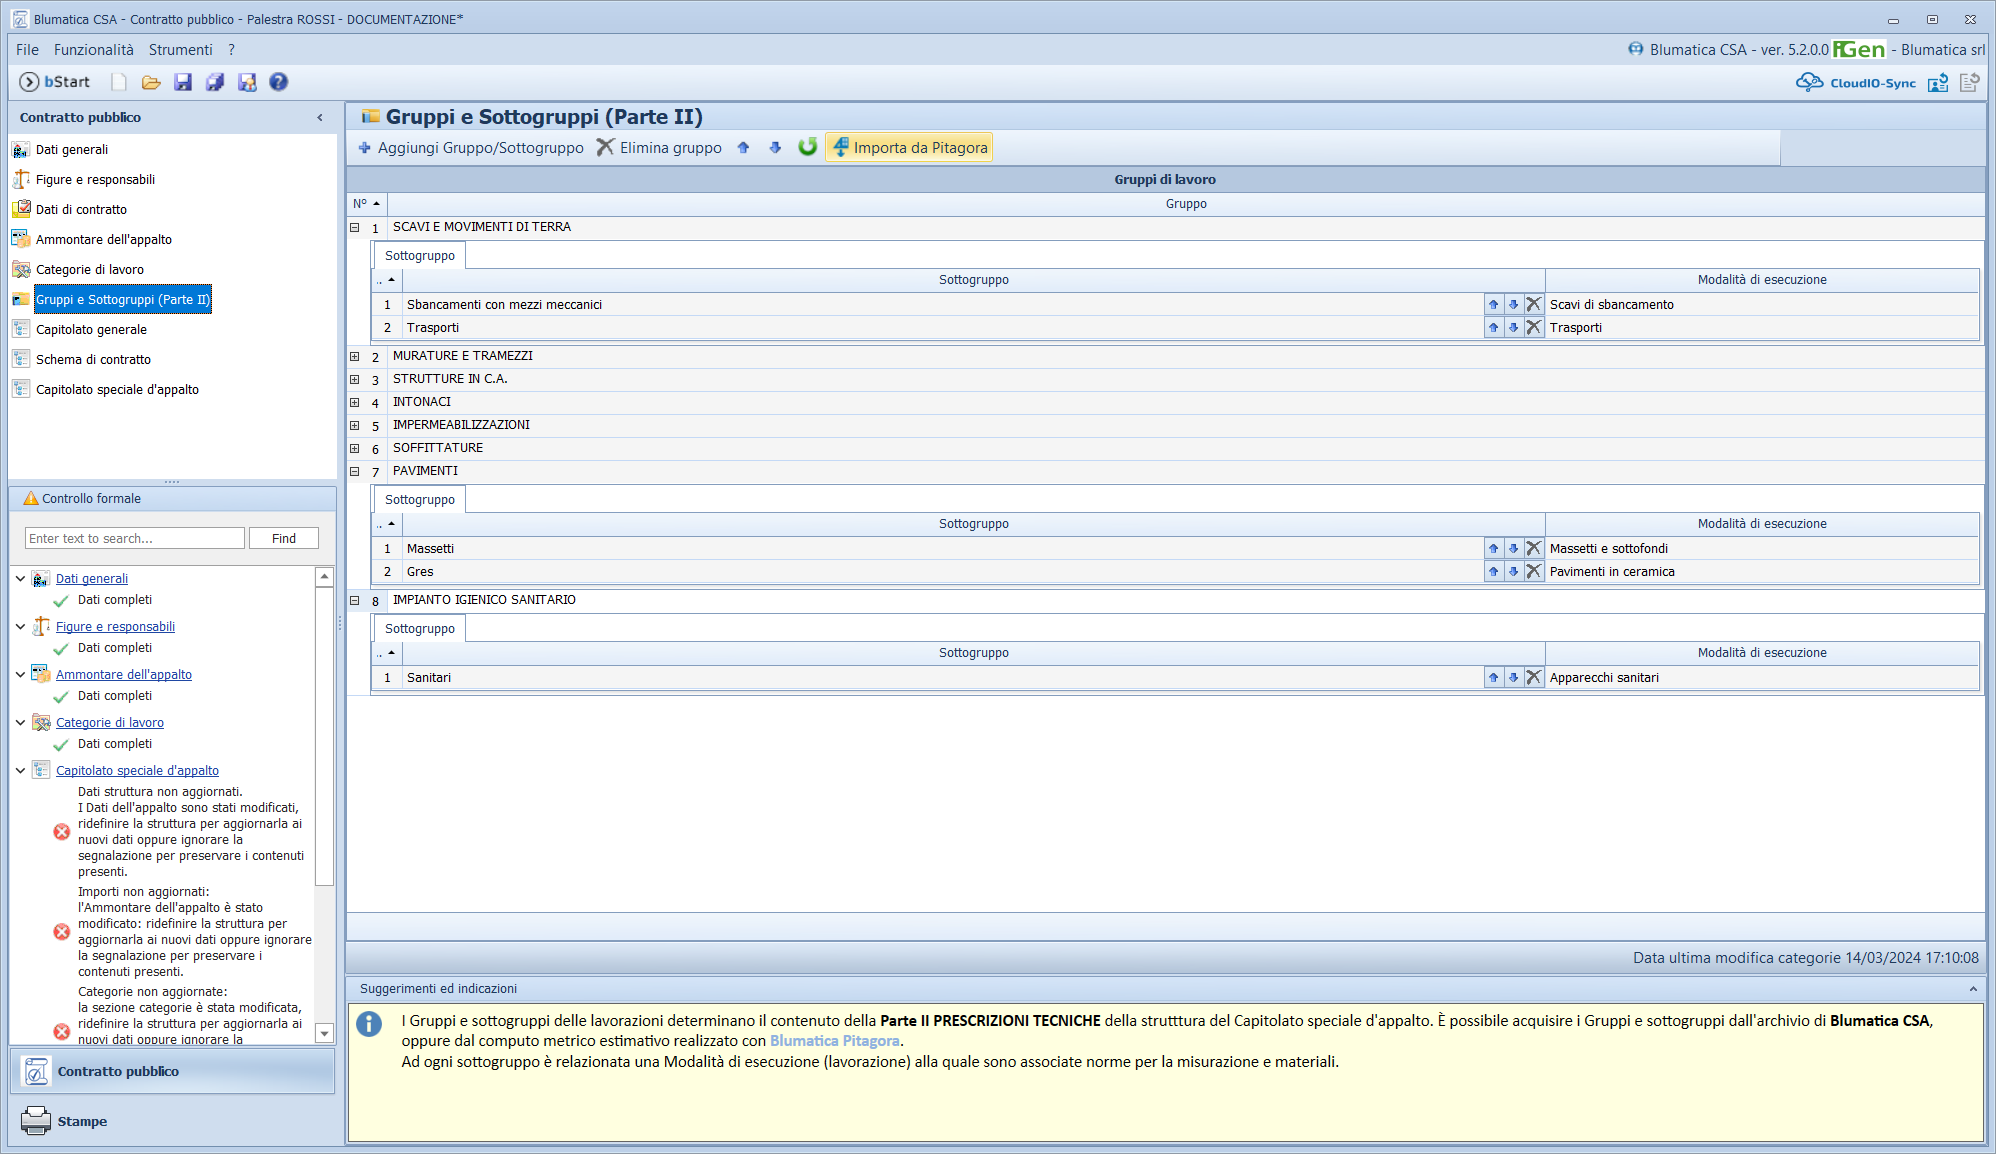Image resolution: width=1996 pixels, height=1154 pixels.
Task: Collapse IMPIANTO IGIENICO SANITARIO group
Action: (355, 601)
